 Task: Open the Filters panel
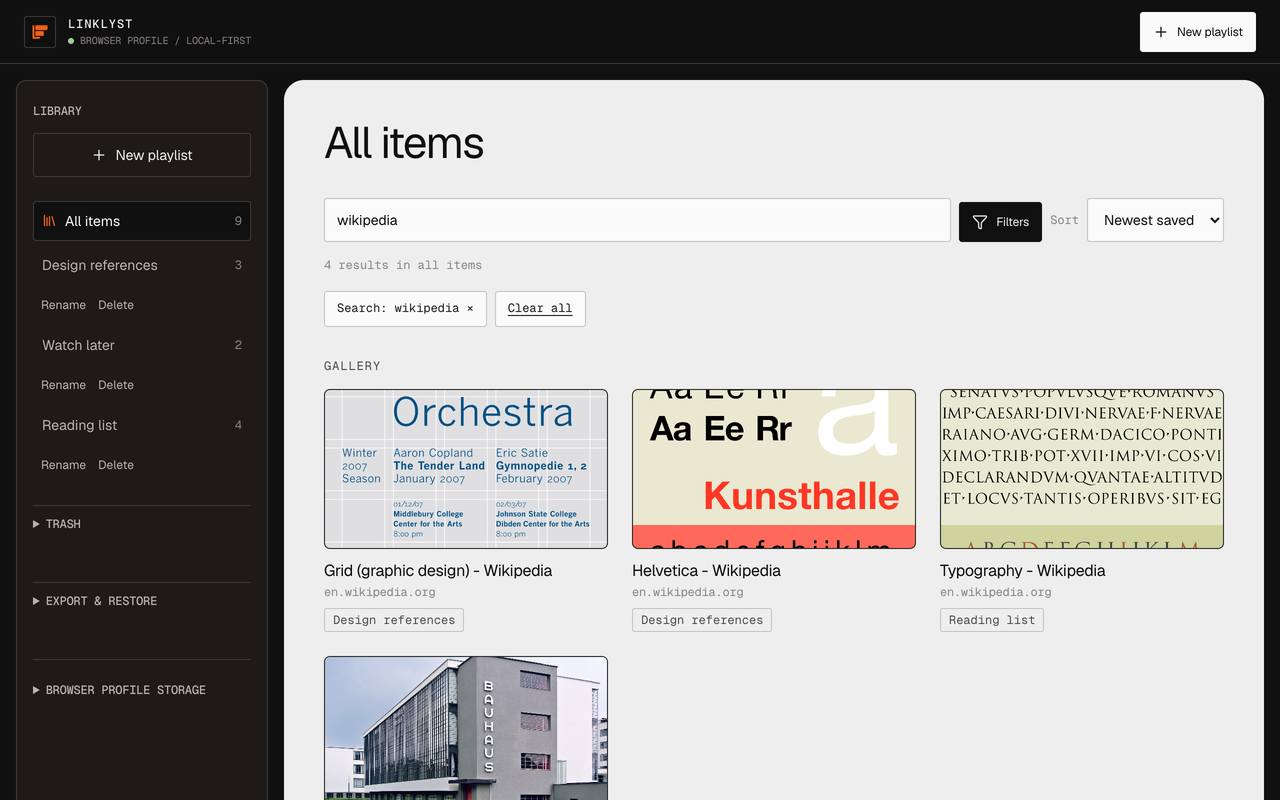tap(1000, 222)
